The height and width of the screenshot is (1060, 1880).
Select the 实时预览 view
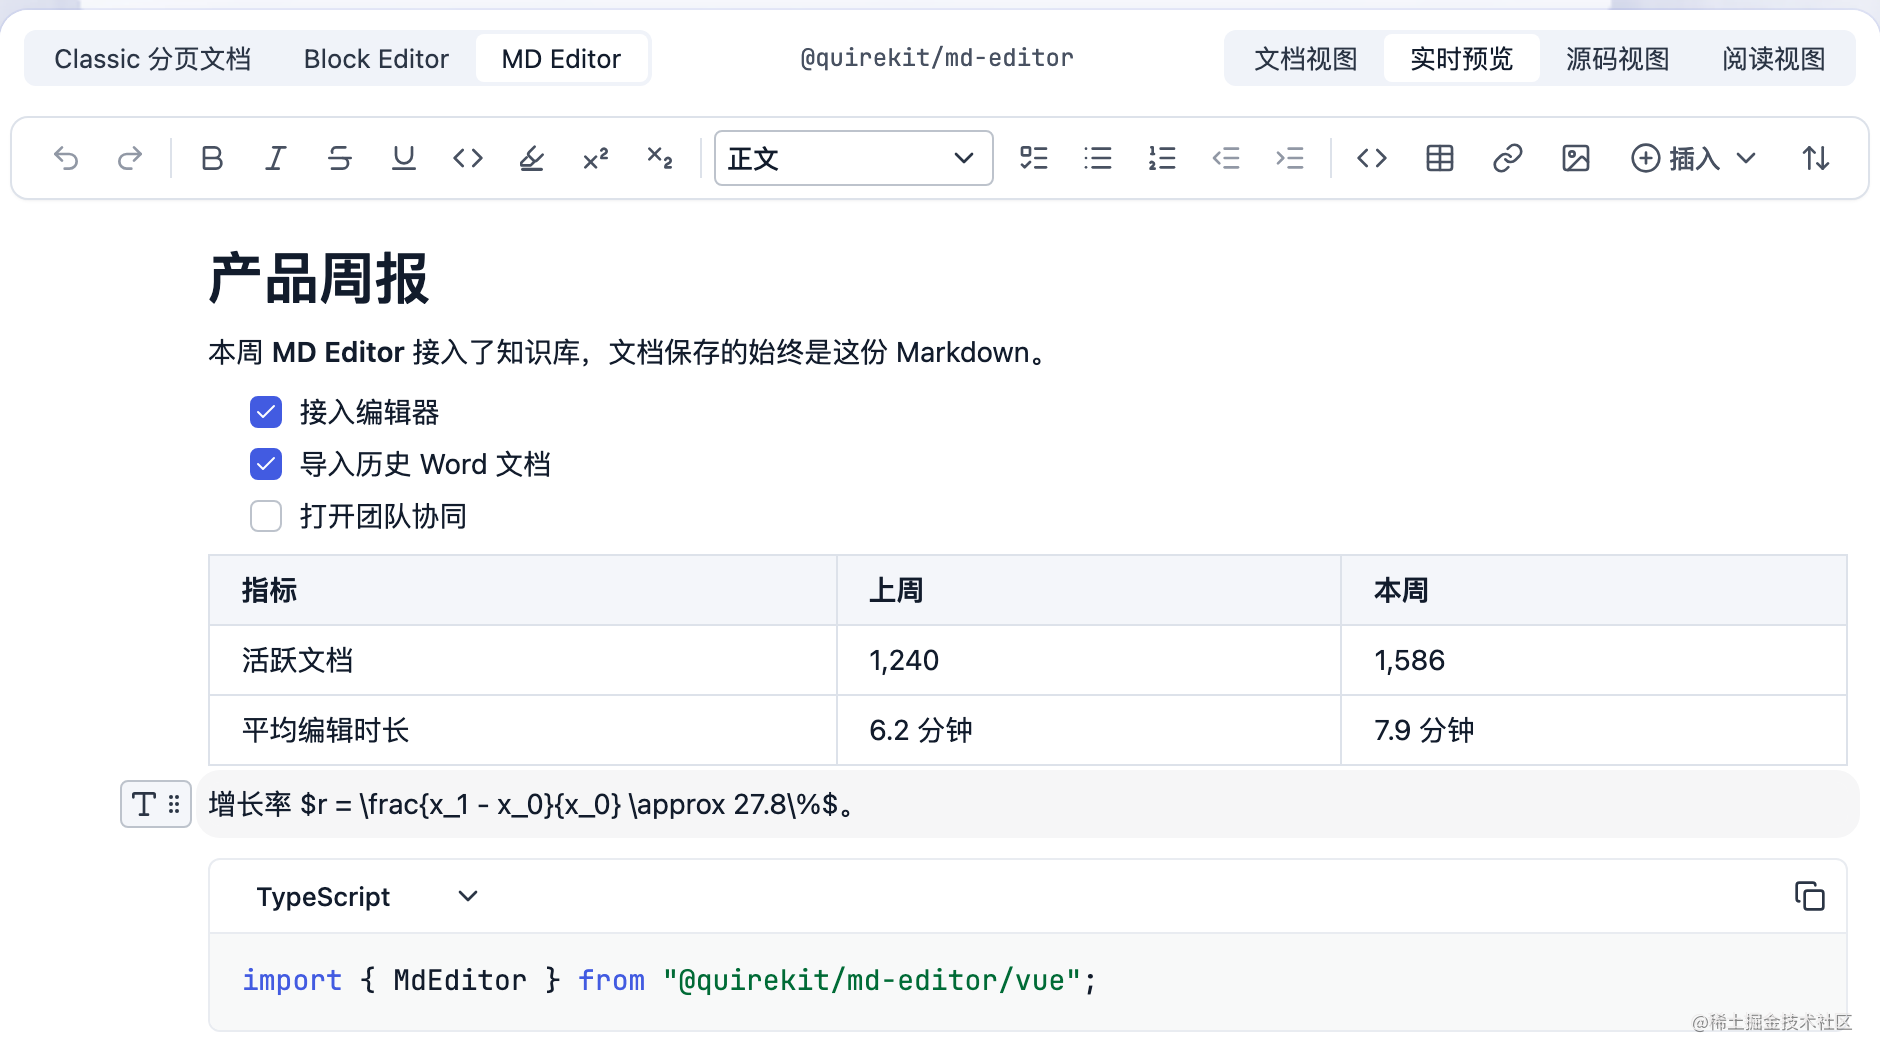1462,59
